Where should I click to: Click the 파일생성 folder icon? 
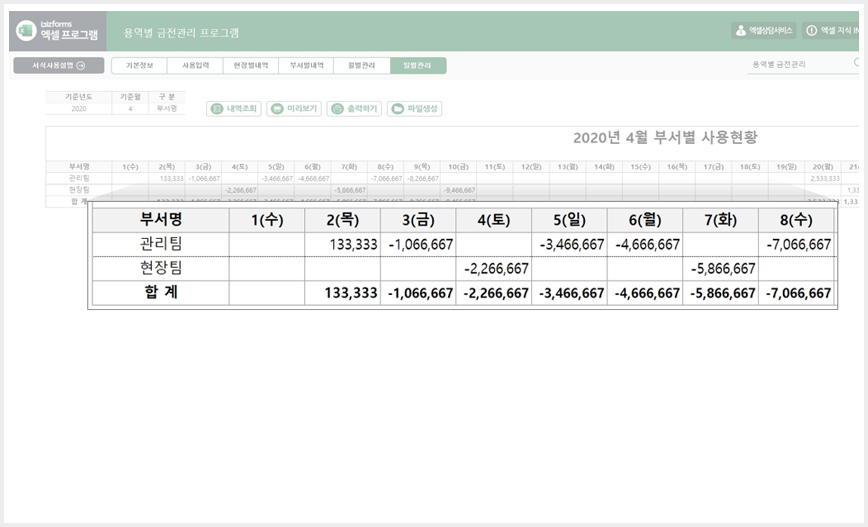point(397,109)
